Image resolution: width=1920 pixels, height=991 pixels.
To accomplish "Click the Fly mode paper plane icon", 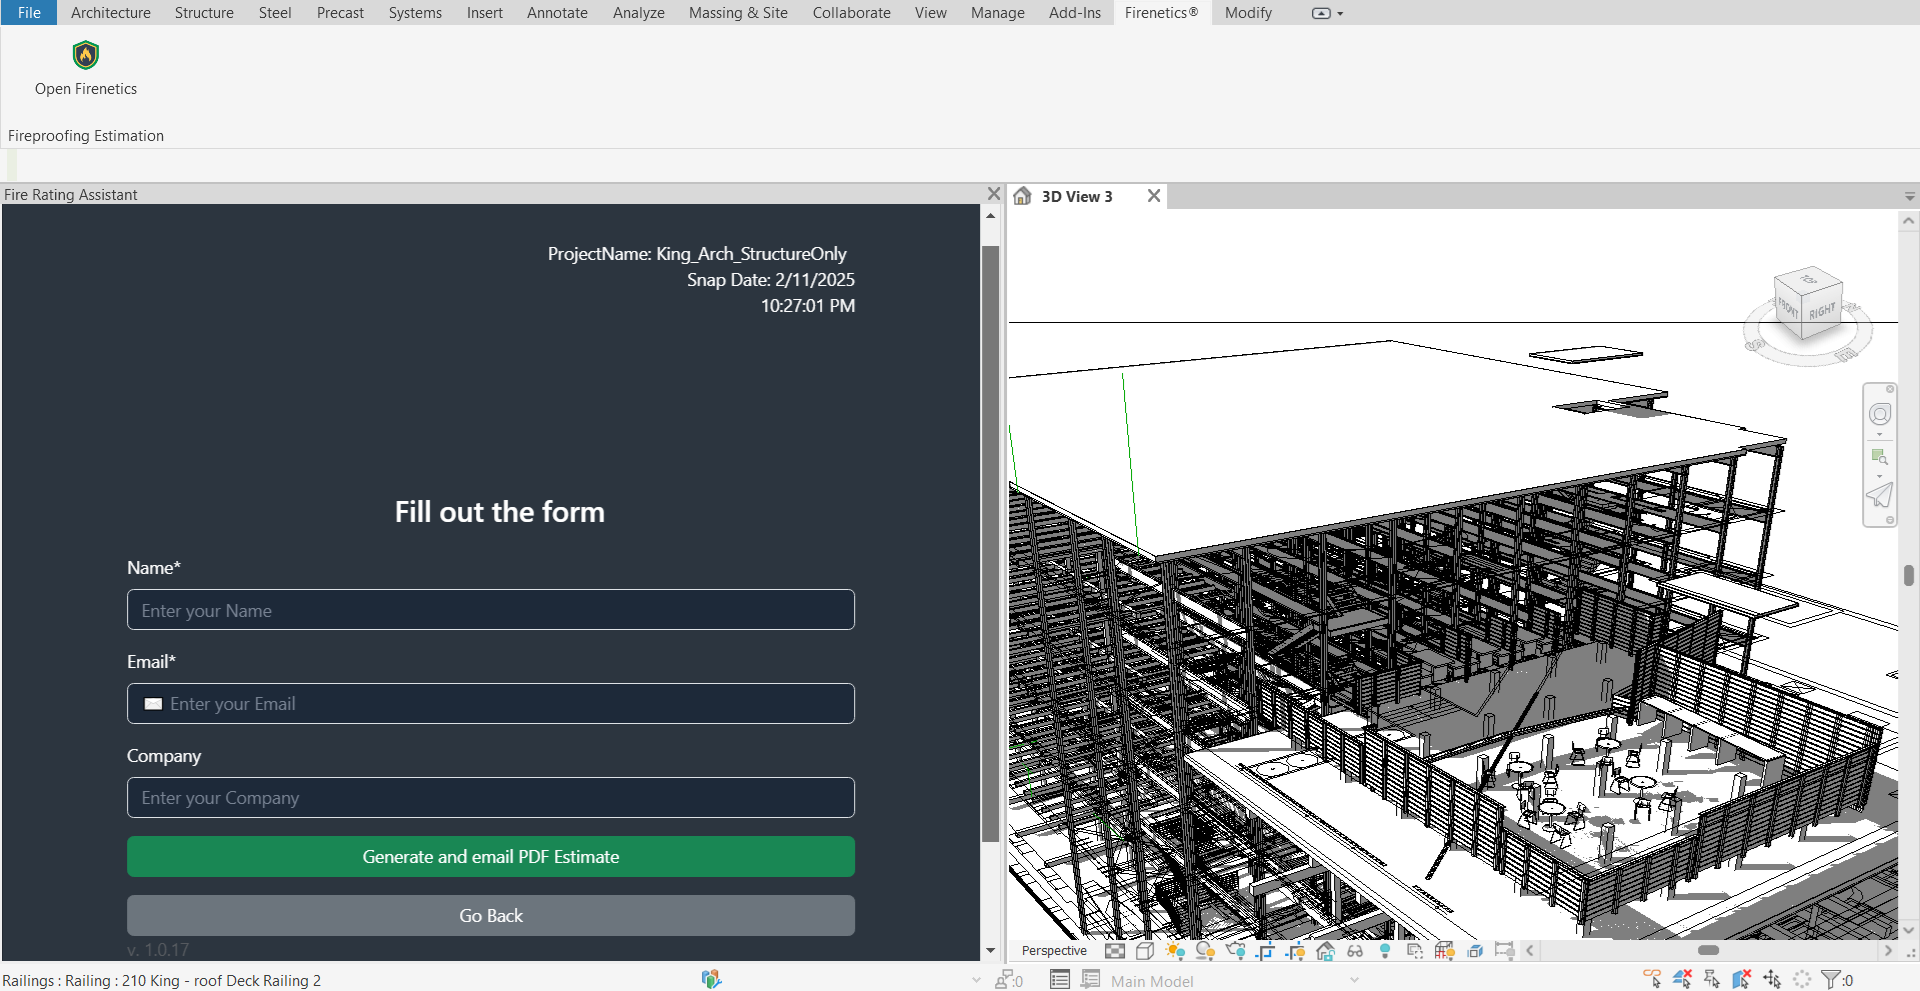I will (x=1880, y=495).
